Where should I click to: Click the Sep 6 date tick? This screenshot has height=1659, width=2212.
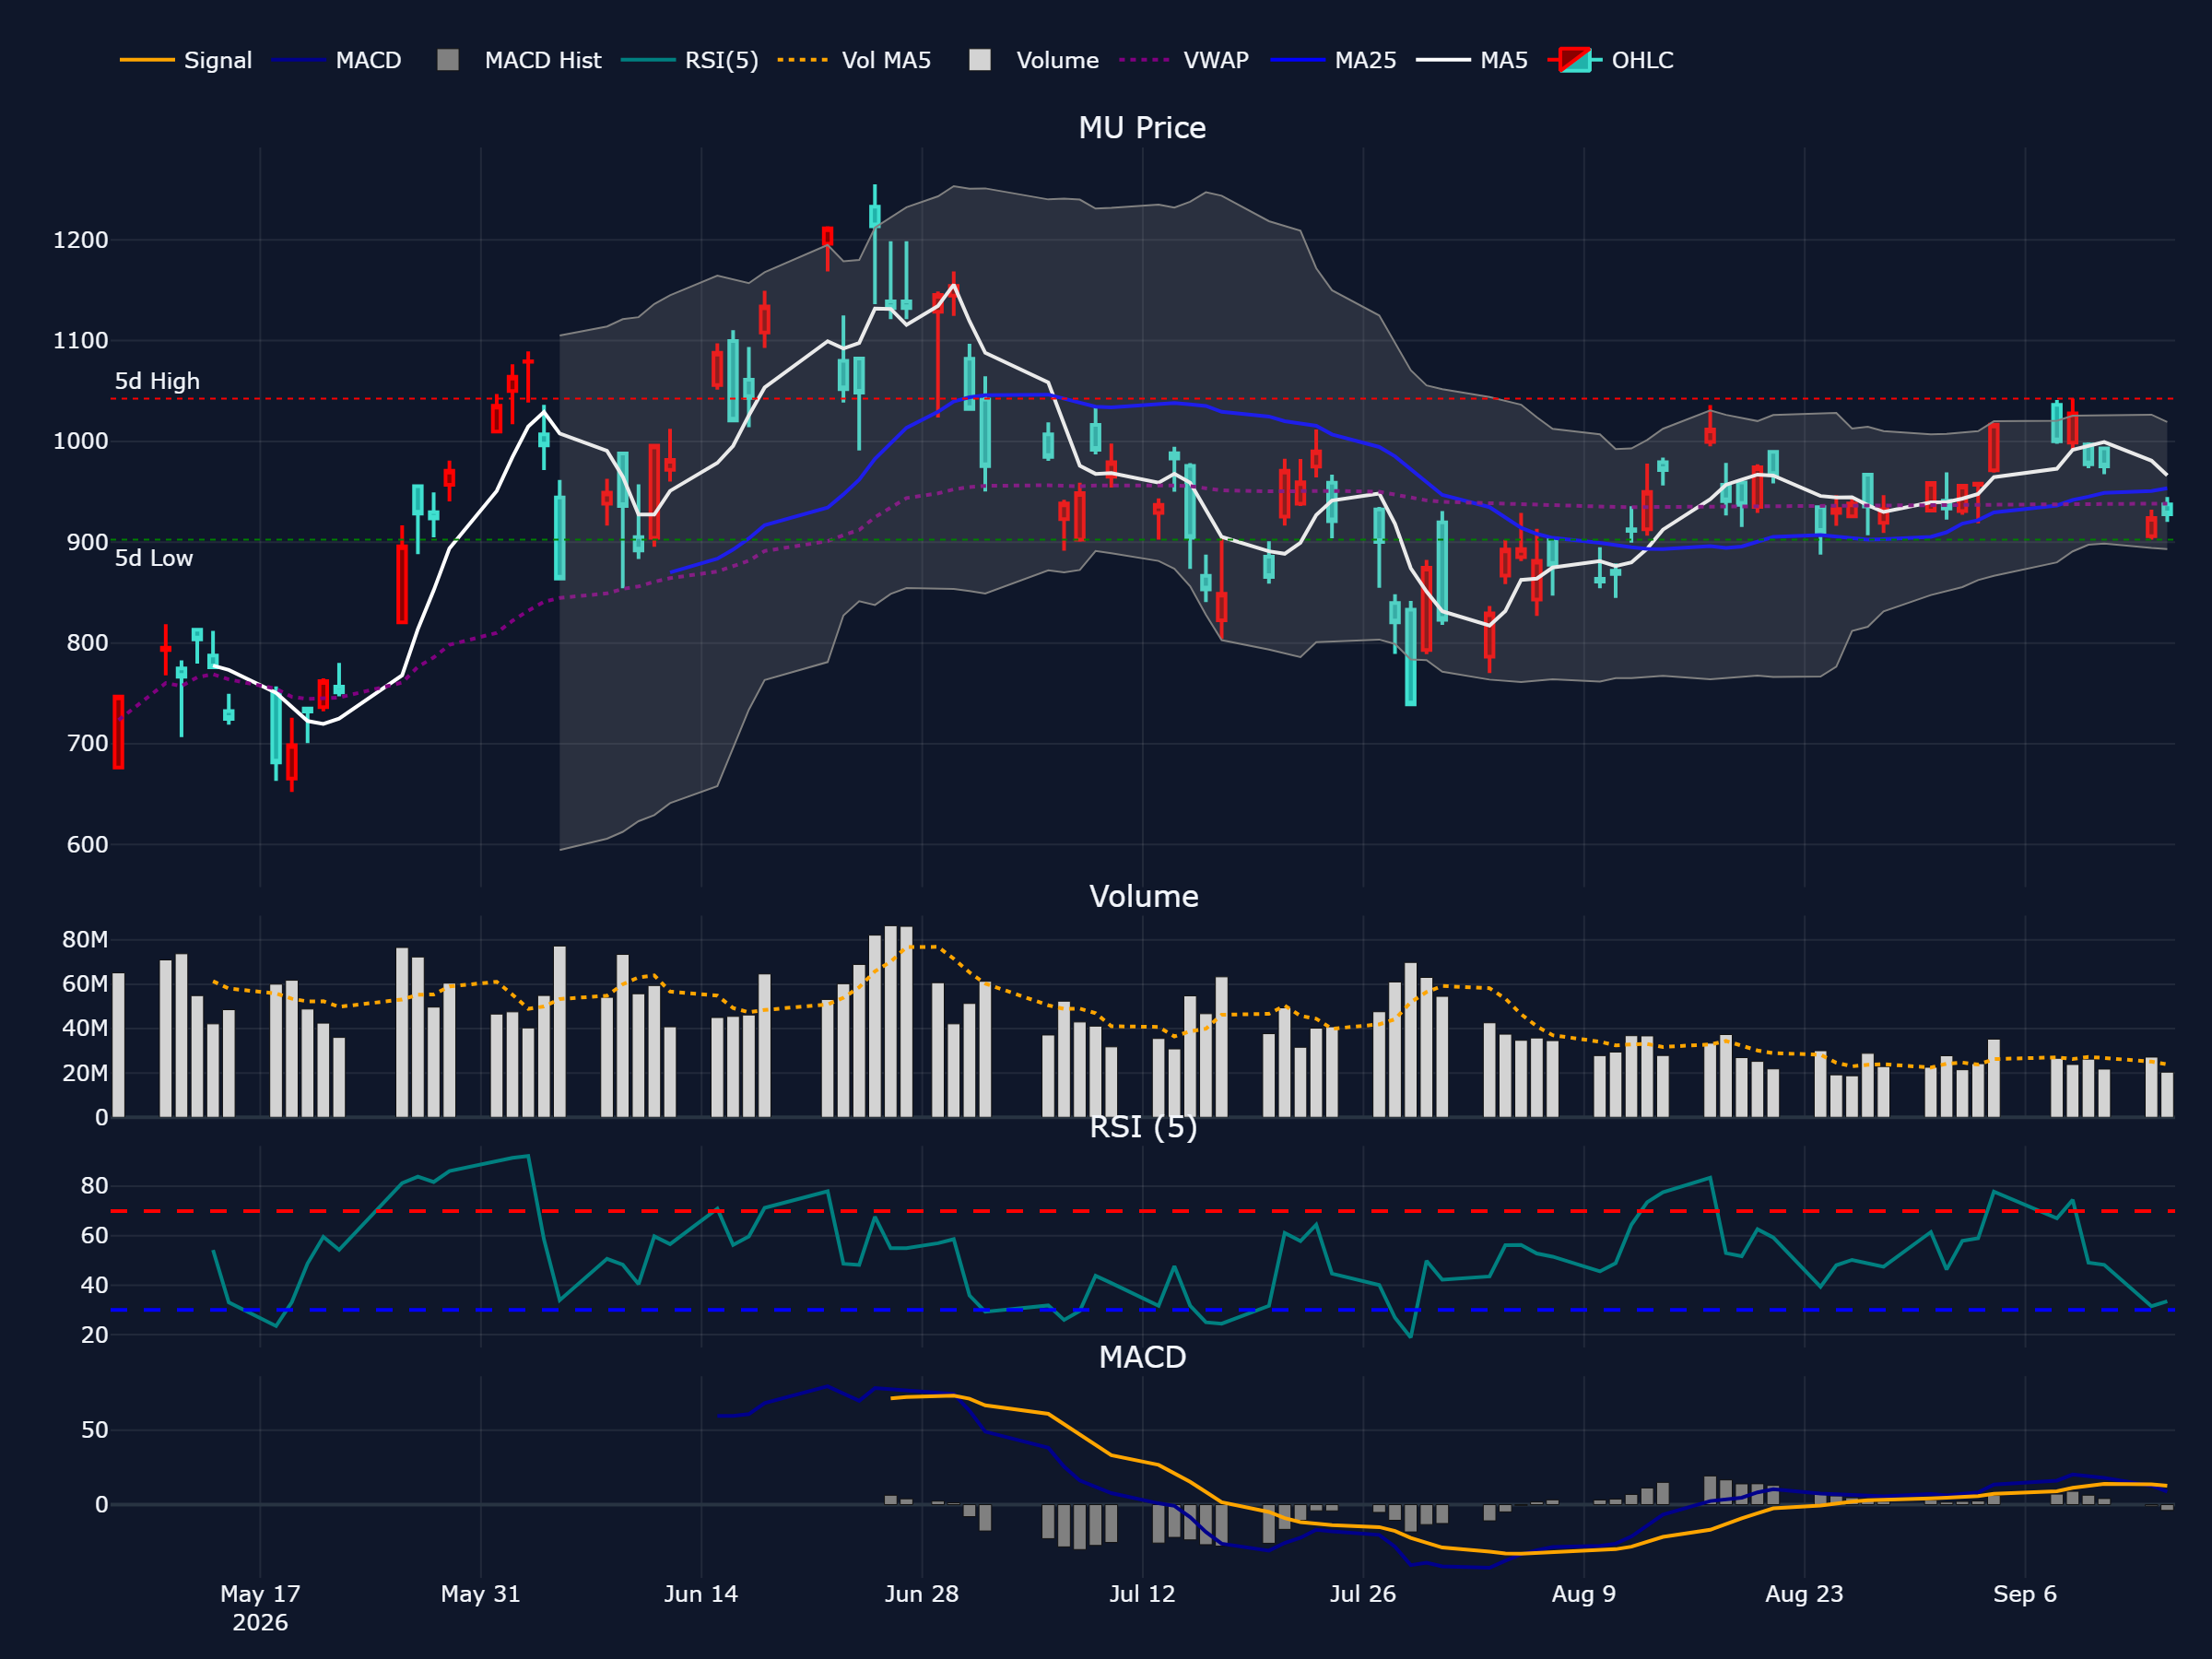(2025, 1594)
